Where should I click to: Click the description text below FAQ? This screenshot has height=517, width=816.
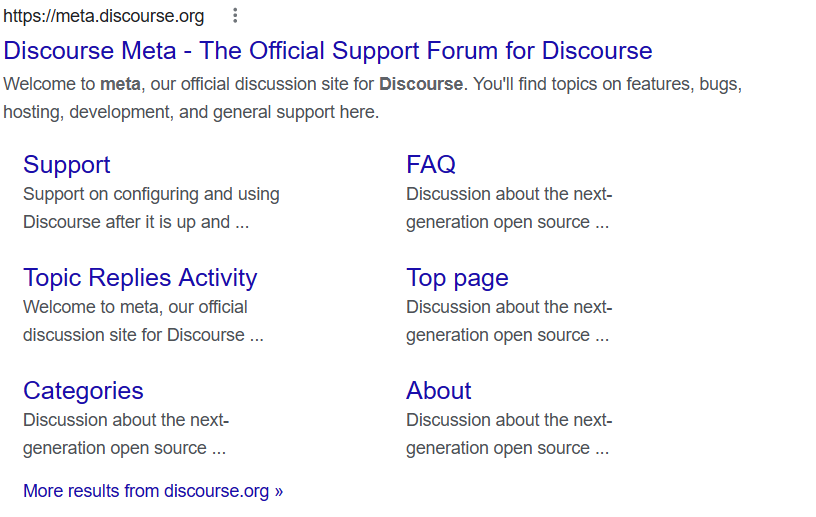(x=508, y=208)
